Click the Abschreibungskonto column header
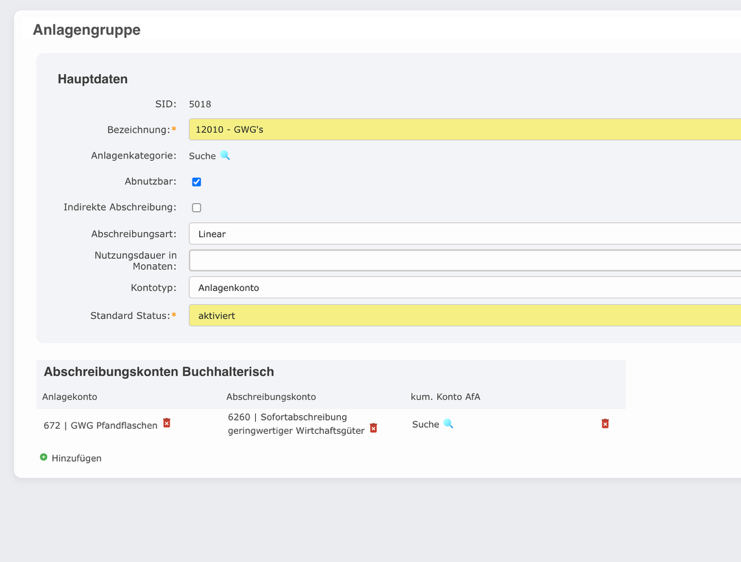 [271, 397]
